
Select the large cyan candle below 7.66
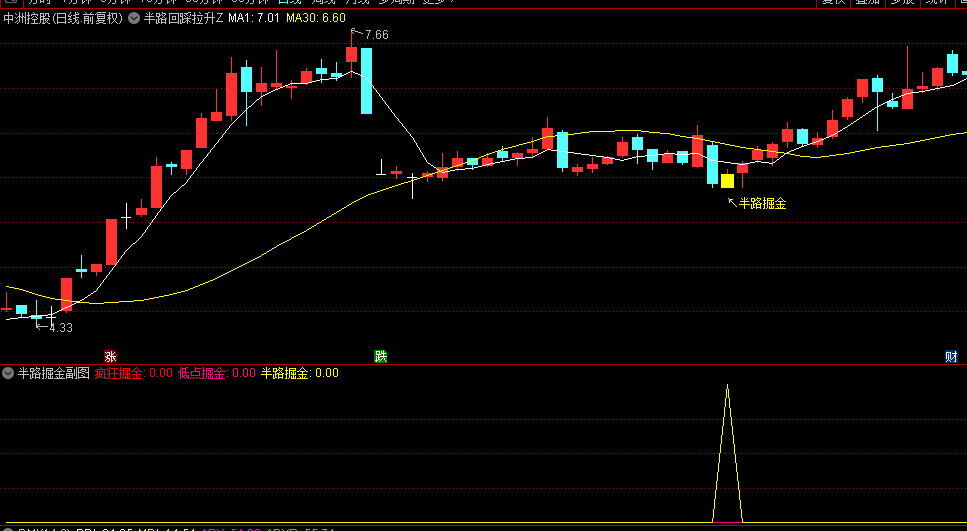[x=367, y=80]
